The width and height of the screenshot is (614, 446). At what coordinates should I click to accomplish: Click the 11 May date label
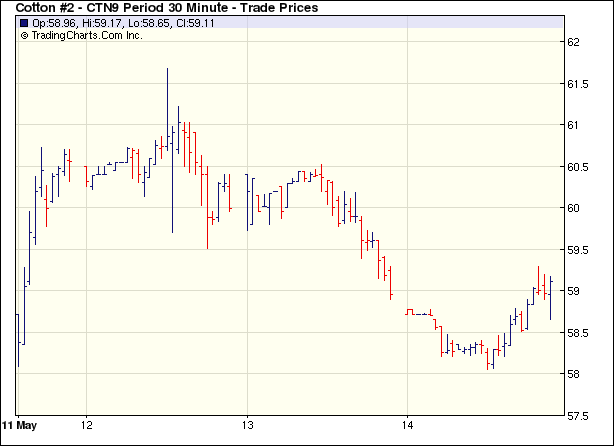(x=18, y=423)
